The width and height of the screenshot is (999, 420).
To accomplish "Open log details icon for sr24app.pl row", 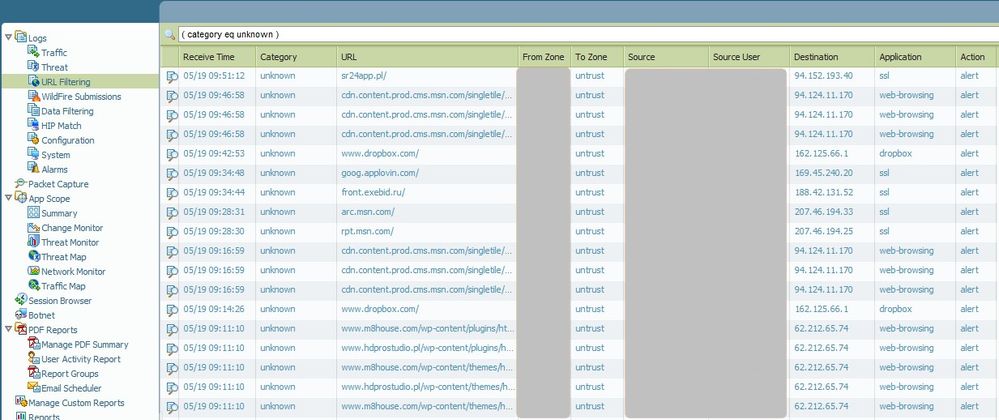I will pos(172,76).
